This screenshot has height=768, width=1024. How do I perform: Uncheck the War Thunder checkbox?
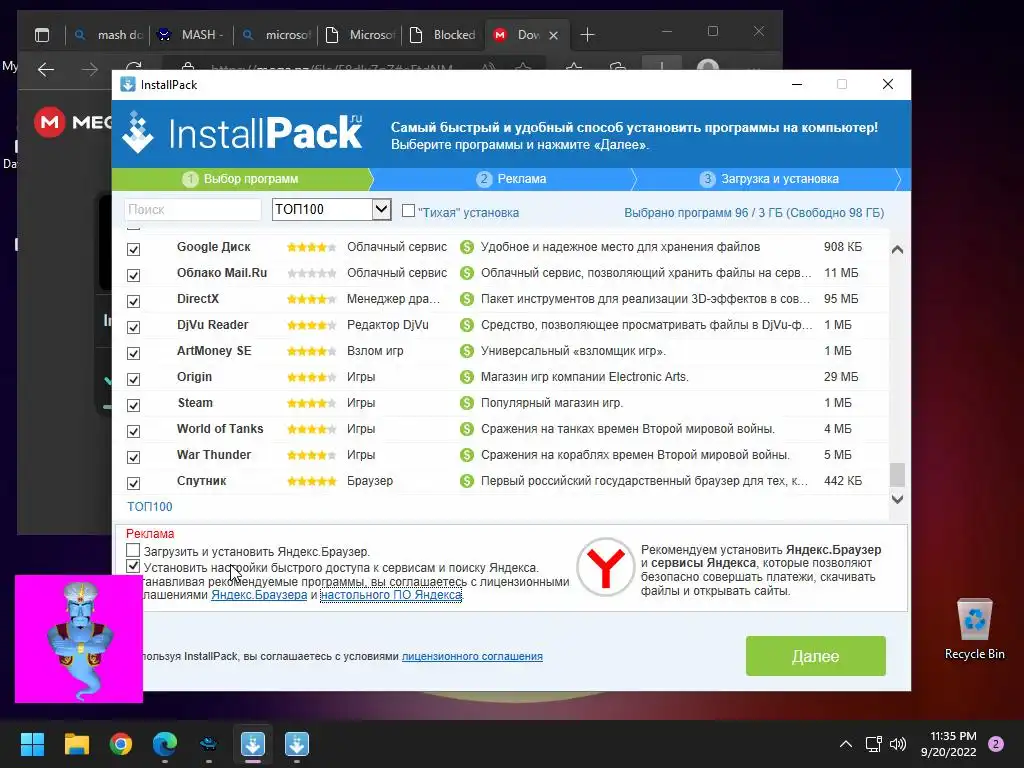pos(133,457)
